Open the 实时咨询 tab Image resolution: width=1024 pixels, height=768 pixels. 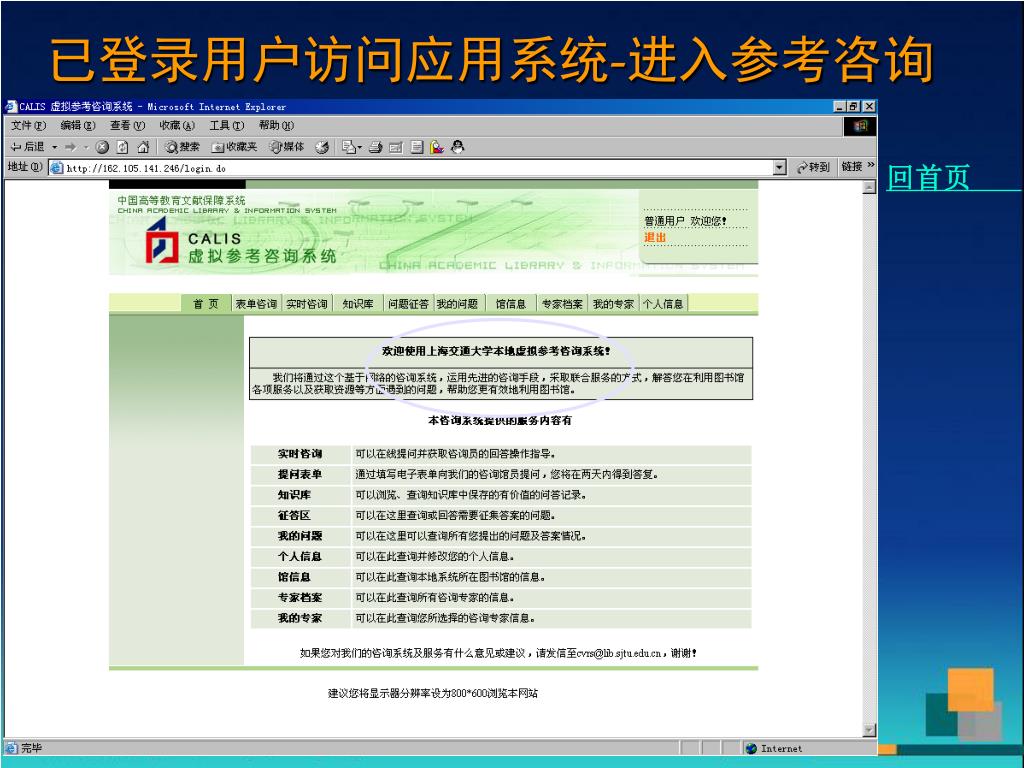tap(307, 304)
